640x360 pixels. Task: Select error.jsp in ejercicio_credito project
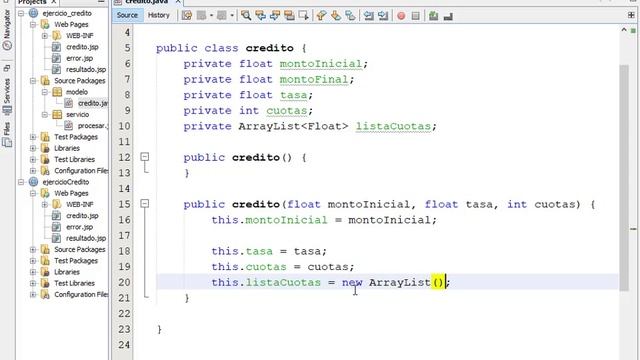tap(79, 58)
